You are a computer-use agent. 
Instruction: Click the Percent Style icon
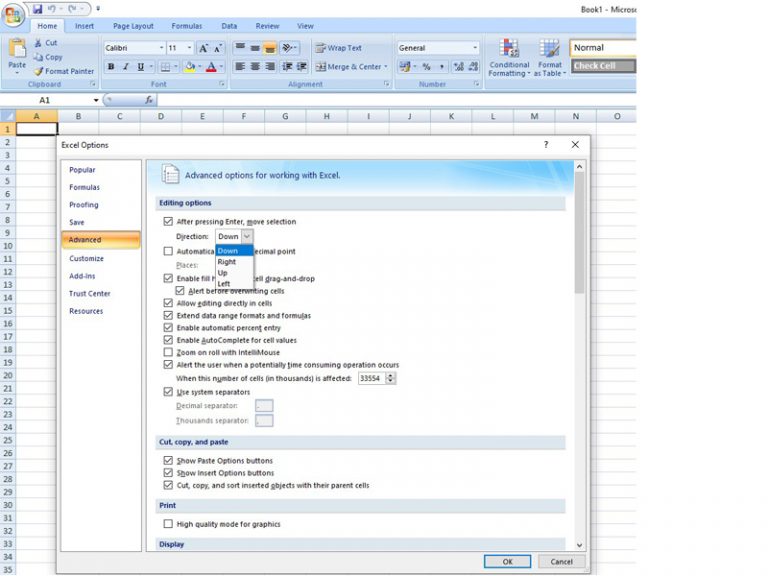(427, 67)
